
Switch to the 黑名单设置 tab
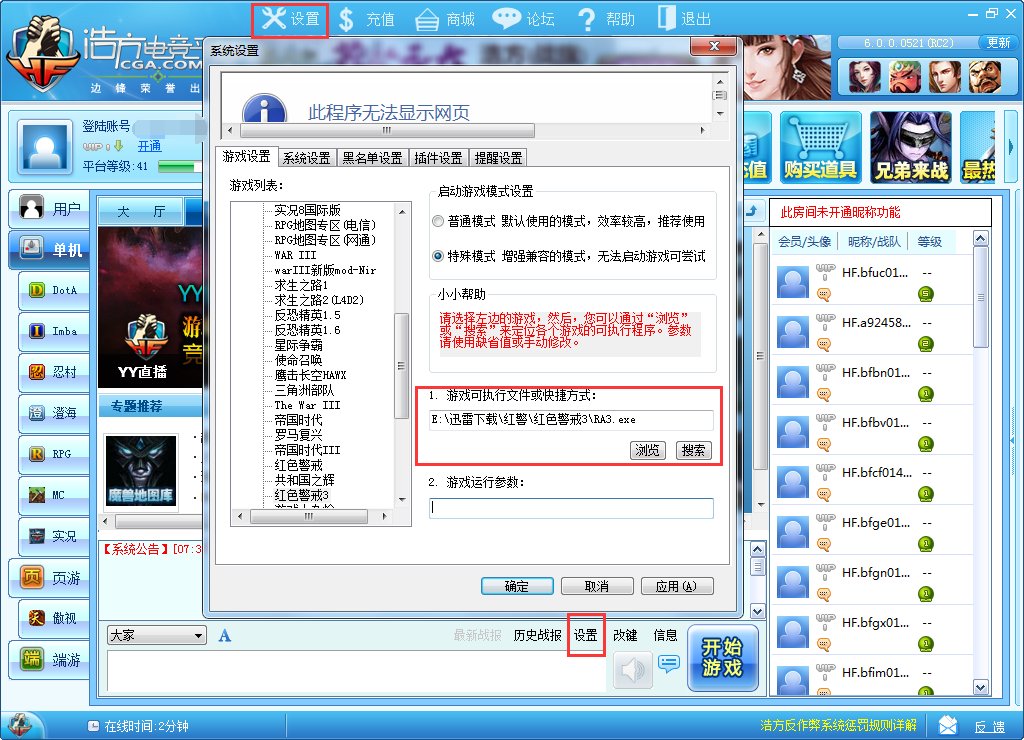coord(371,158)
